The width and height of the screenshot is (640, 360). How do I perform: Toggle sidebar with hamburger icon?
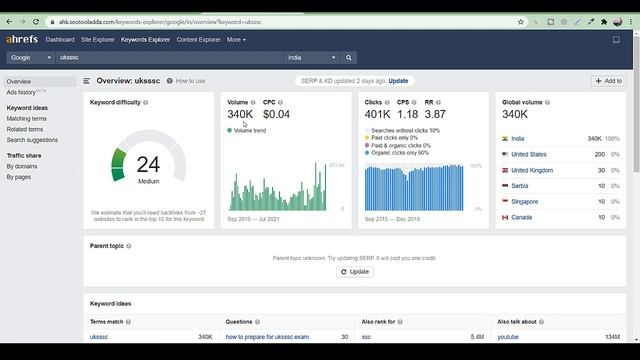[x=87, y=81]
